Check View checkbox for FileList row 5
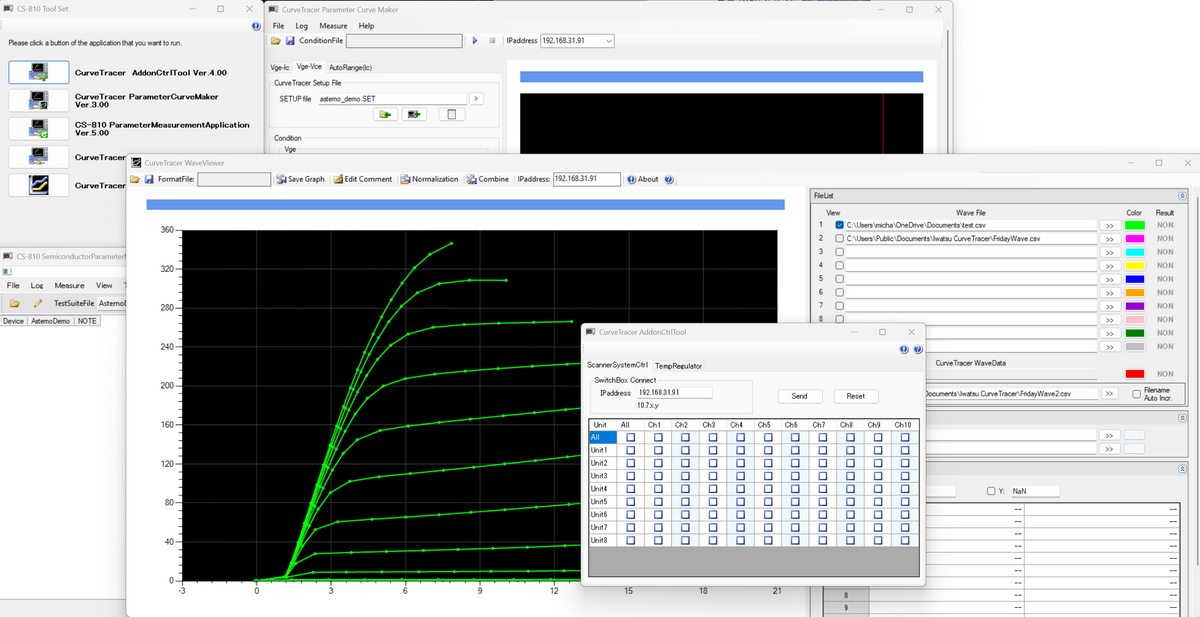 point(839,279)
